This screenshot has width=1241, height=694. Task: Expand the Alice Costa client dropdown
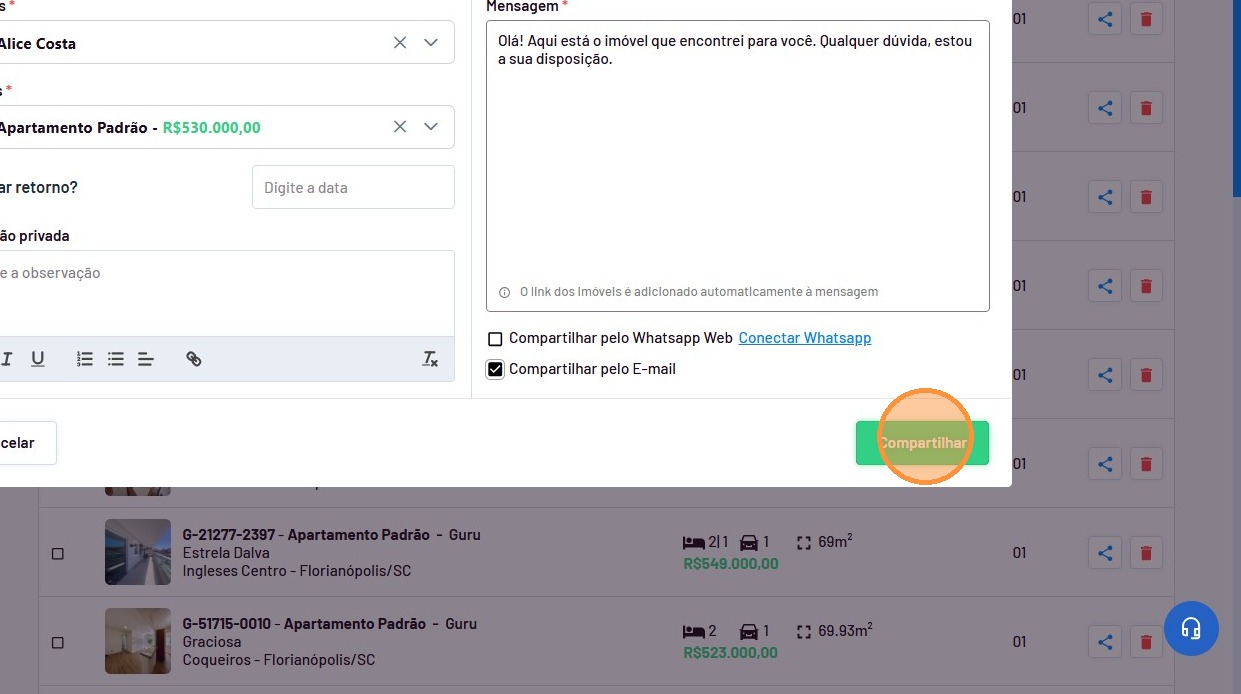pos(431,43)
